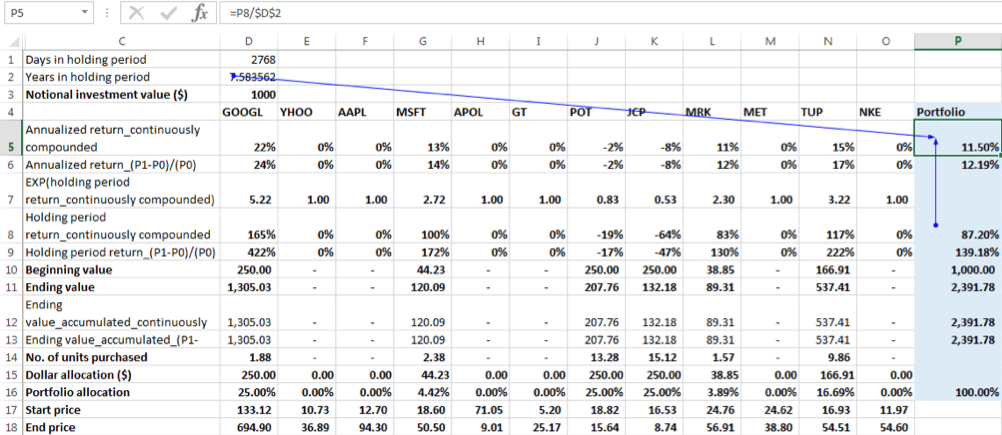Click the 100.00% portfolio allocation cell
Image resolution: width=1002 pixels, height=435 pixels.
click(958, 392)
